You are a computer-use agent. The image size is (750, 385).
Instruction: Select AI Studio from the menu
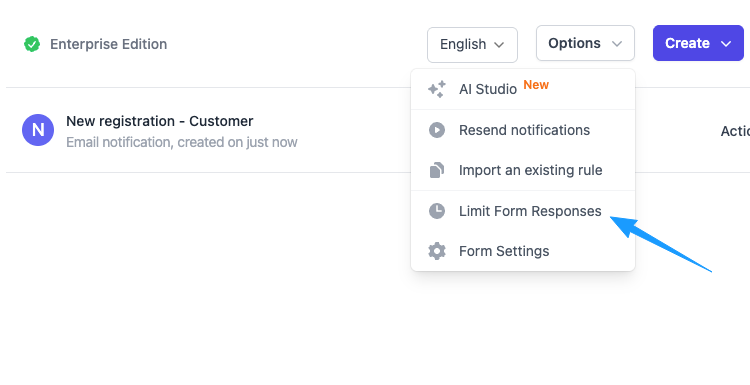click(x=523, y=89)
